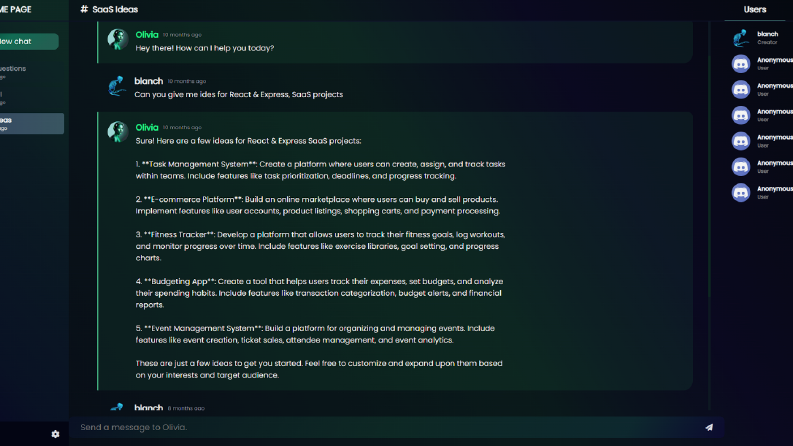793x446 pixels.
Task: Open the chat between Questions and Ideas
Action: click(x=31, y=98)
